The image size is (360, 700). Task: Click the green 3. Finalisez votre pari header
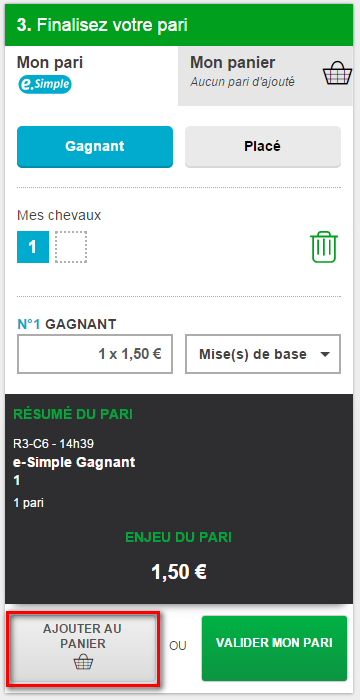pos(180,25)
